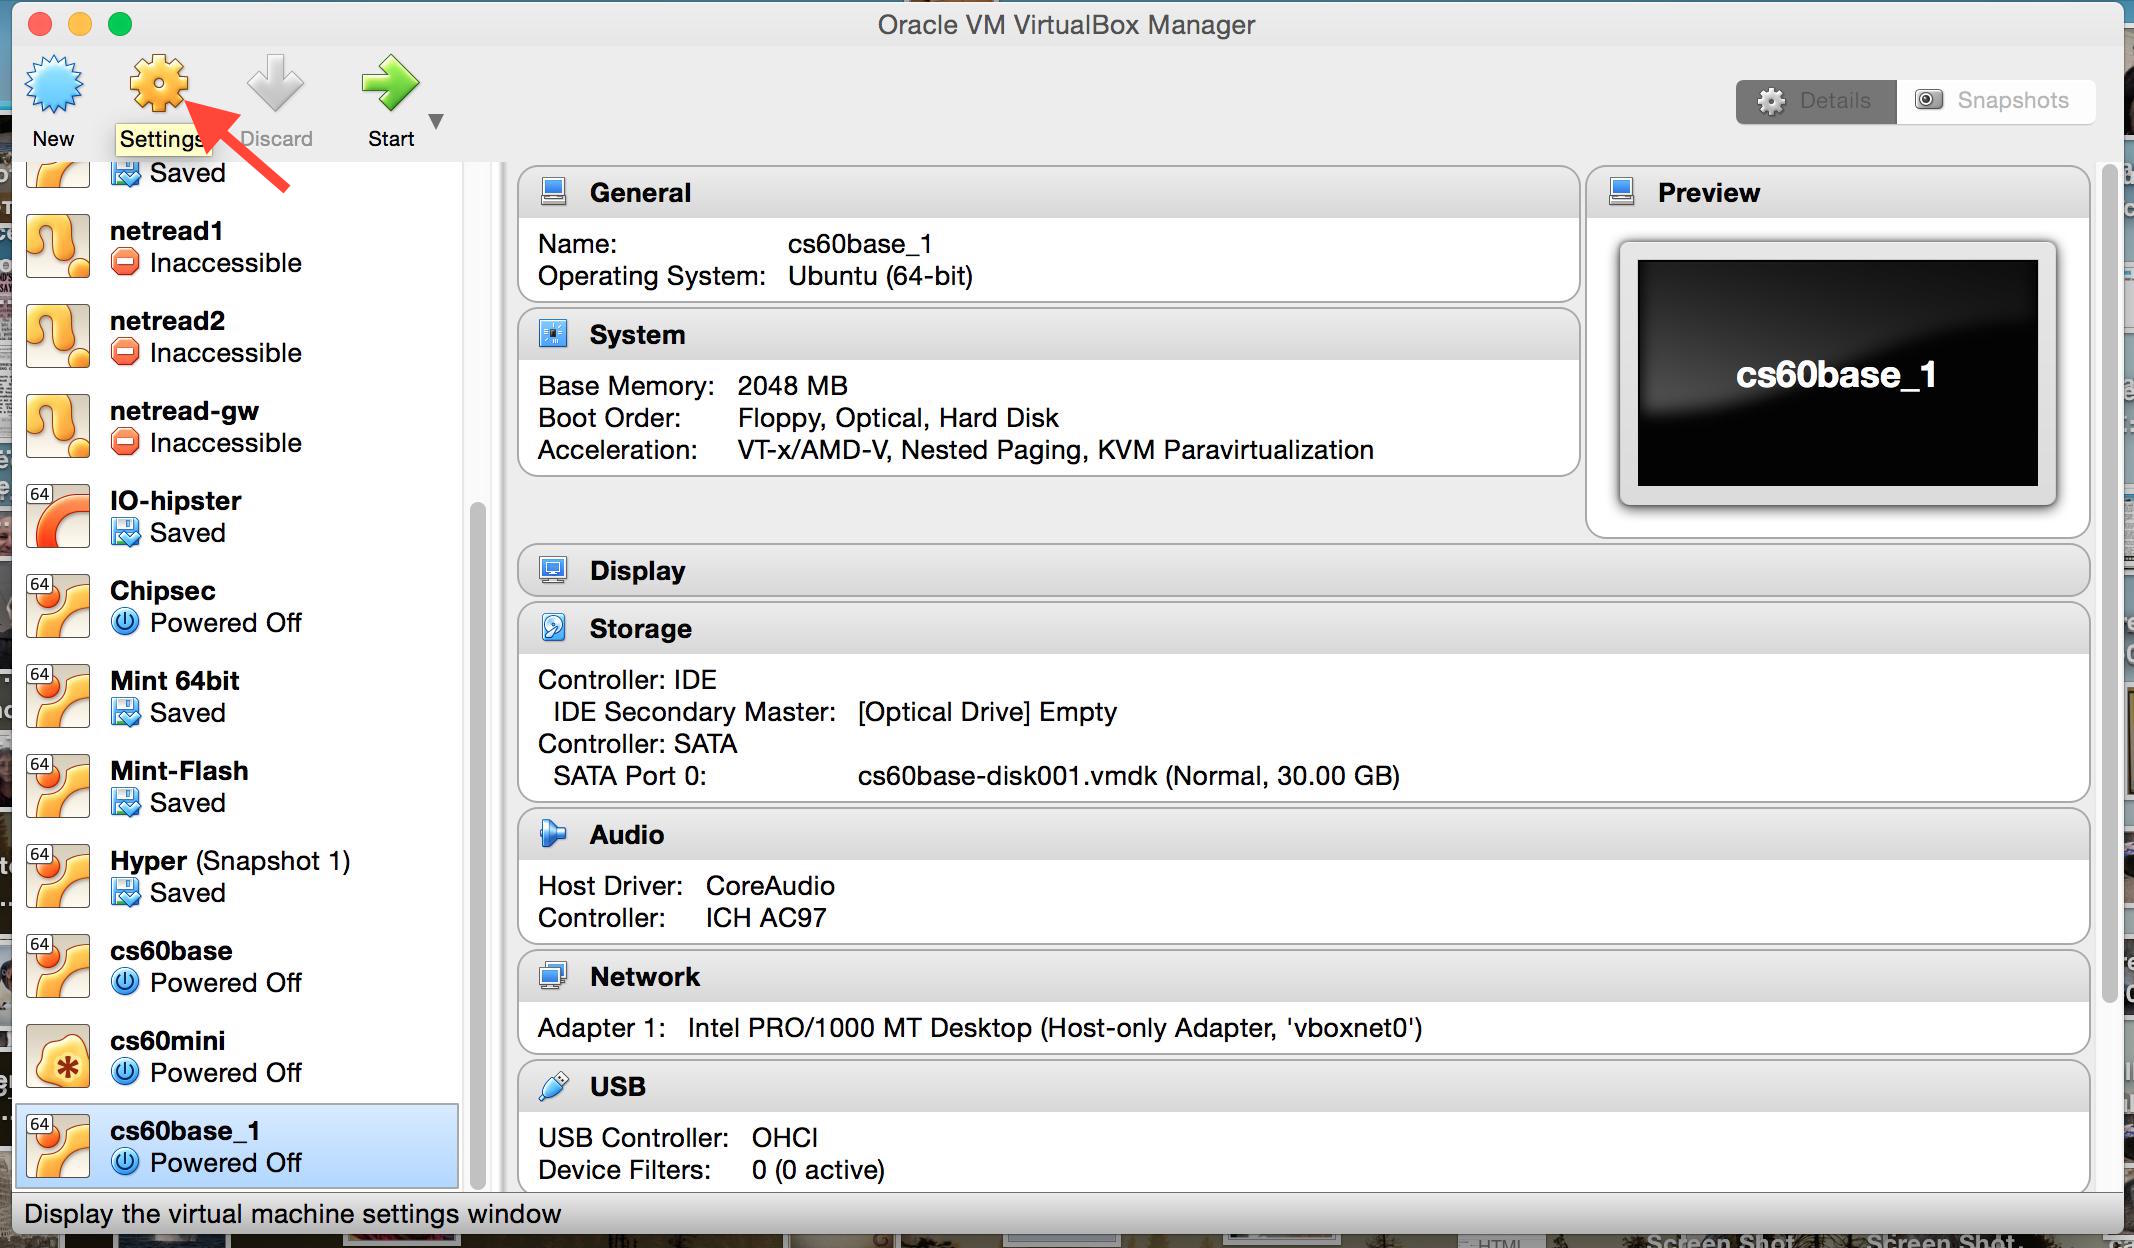Select the Hyper VM icon
The image size is (2134, 1248).
pyautogui.click(x=57, y=876)
